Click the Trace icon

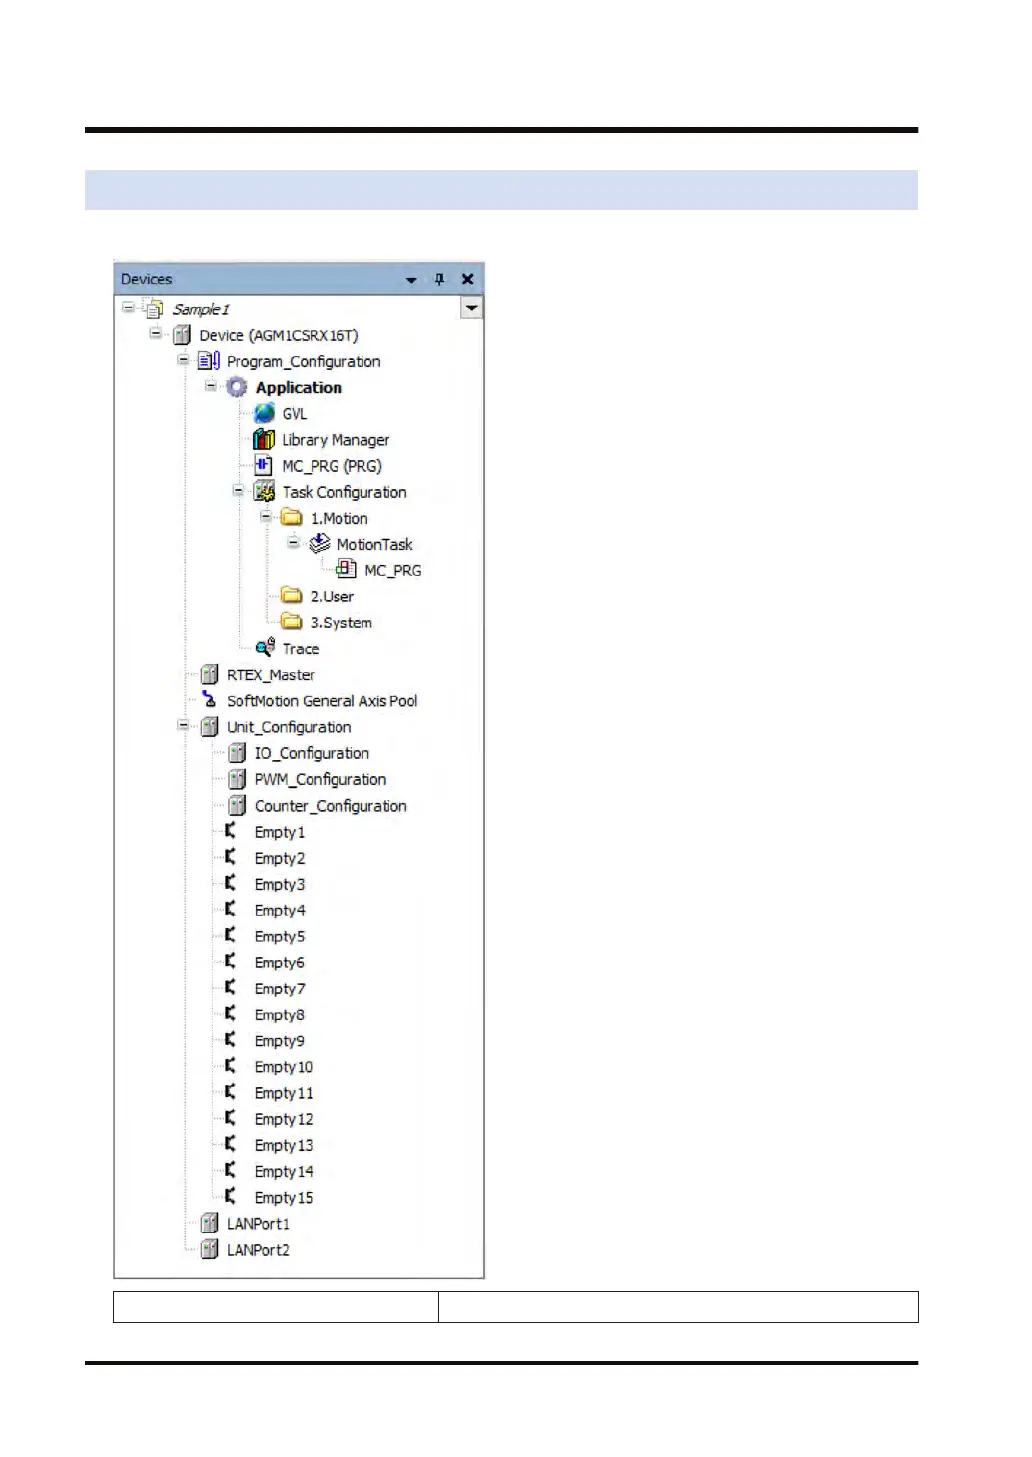[265, 648]
